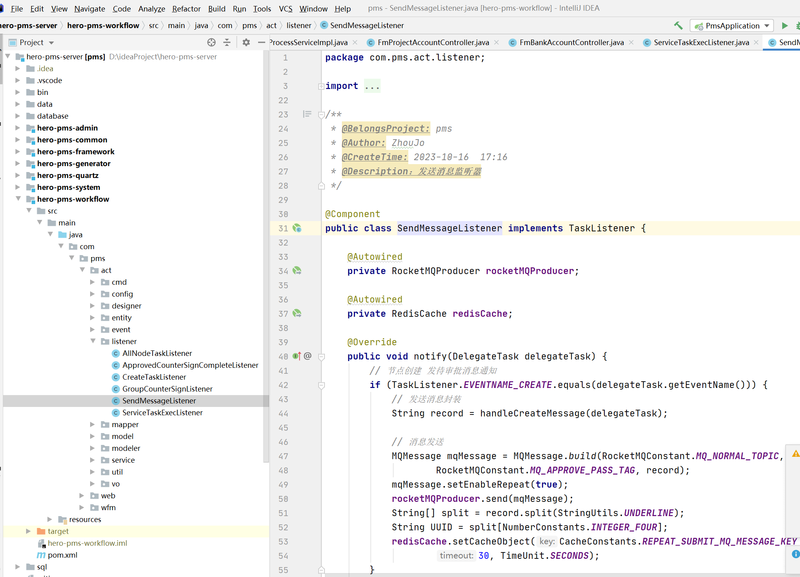This screenshot has width=800, height=577.
Task: Click the pms breadcrumb in navigation bar
Action: click(x=249, y=26)
